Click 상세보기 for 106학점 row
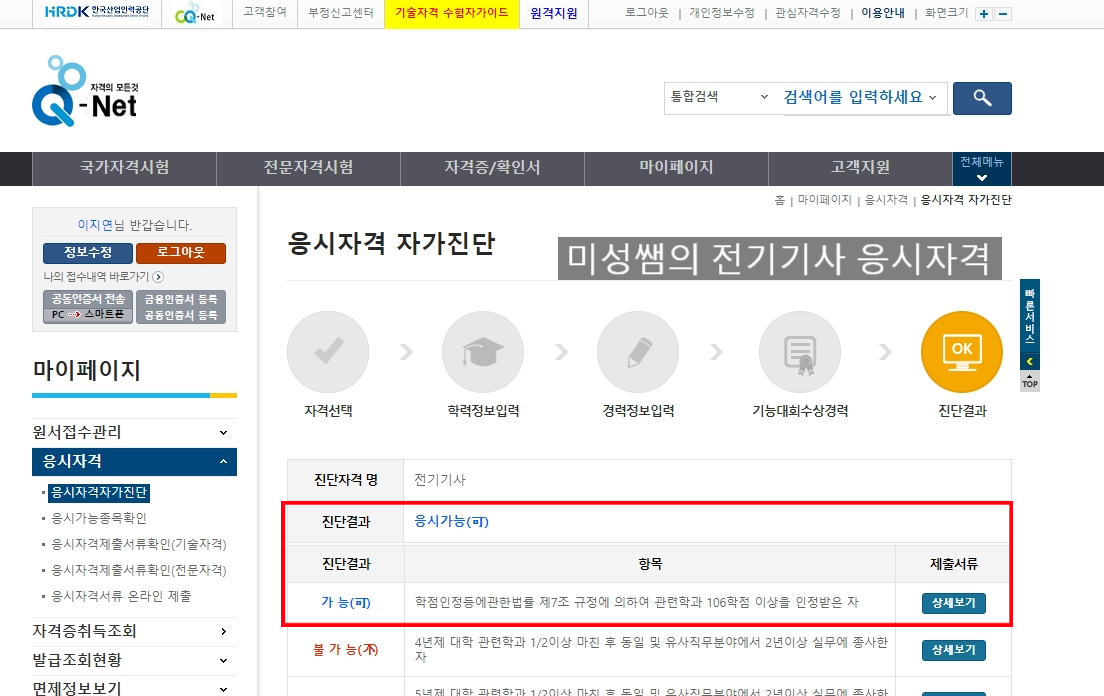1104x696 pixels. click(953, 603)
